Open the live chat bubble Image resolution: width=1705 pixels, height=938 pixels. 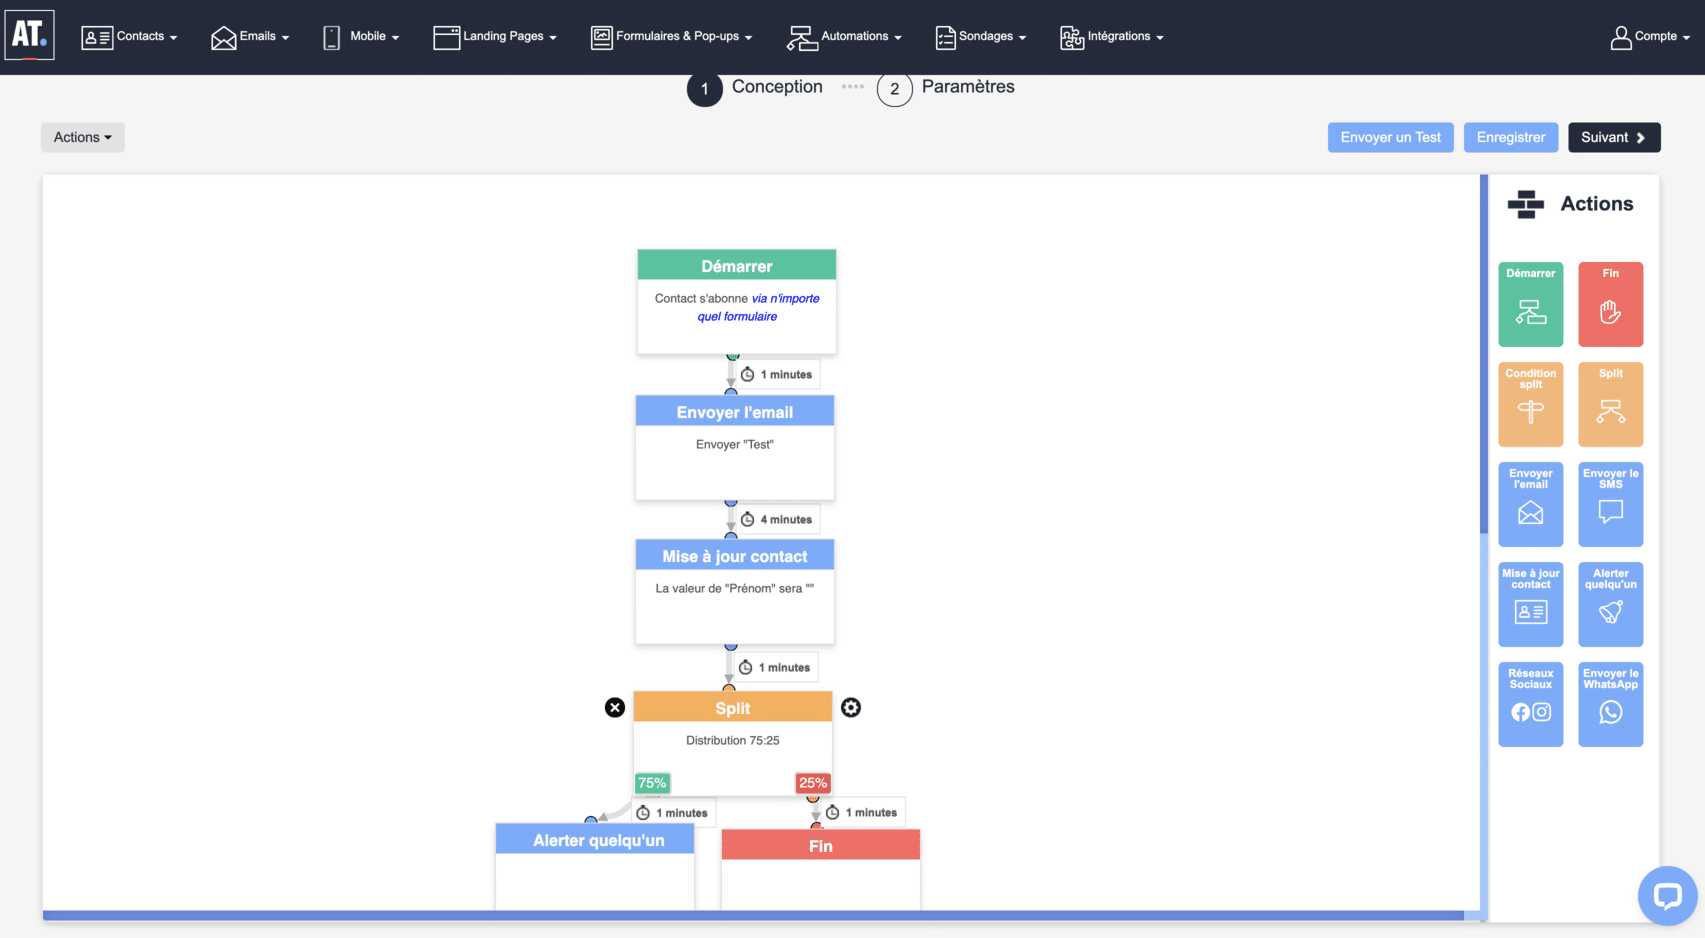click(1667, 895)
